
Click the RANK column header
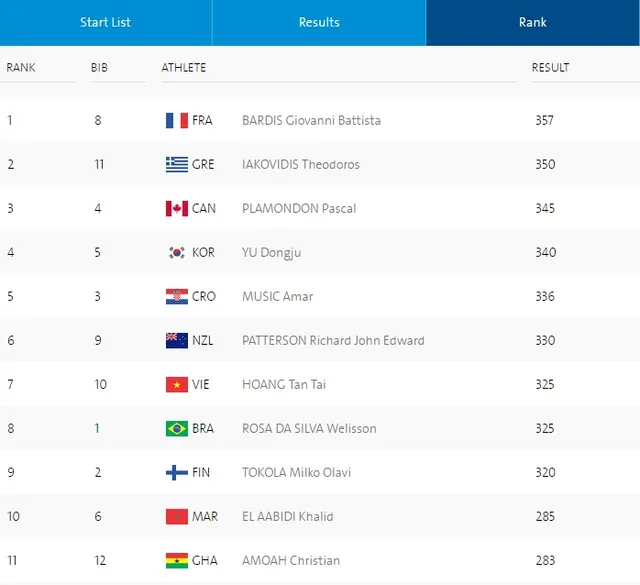pyautogui.click(x=21, y=68)
